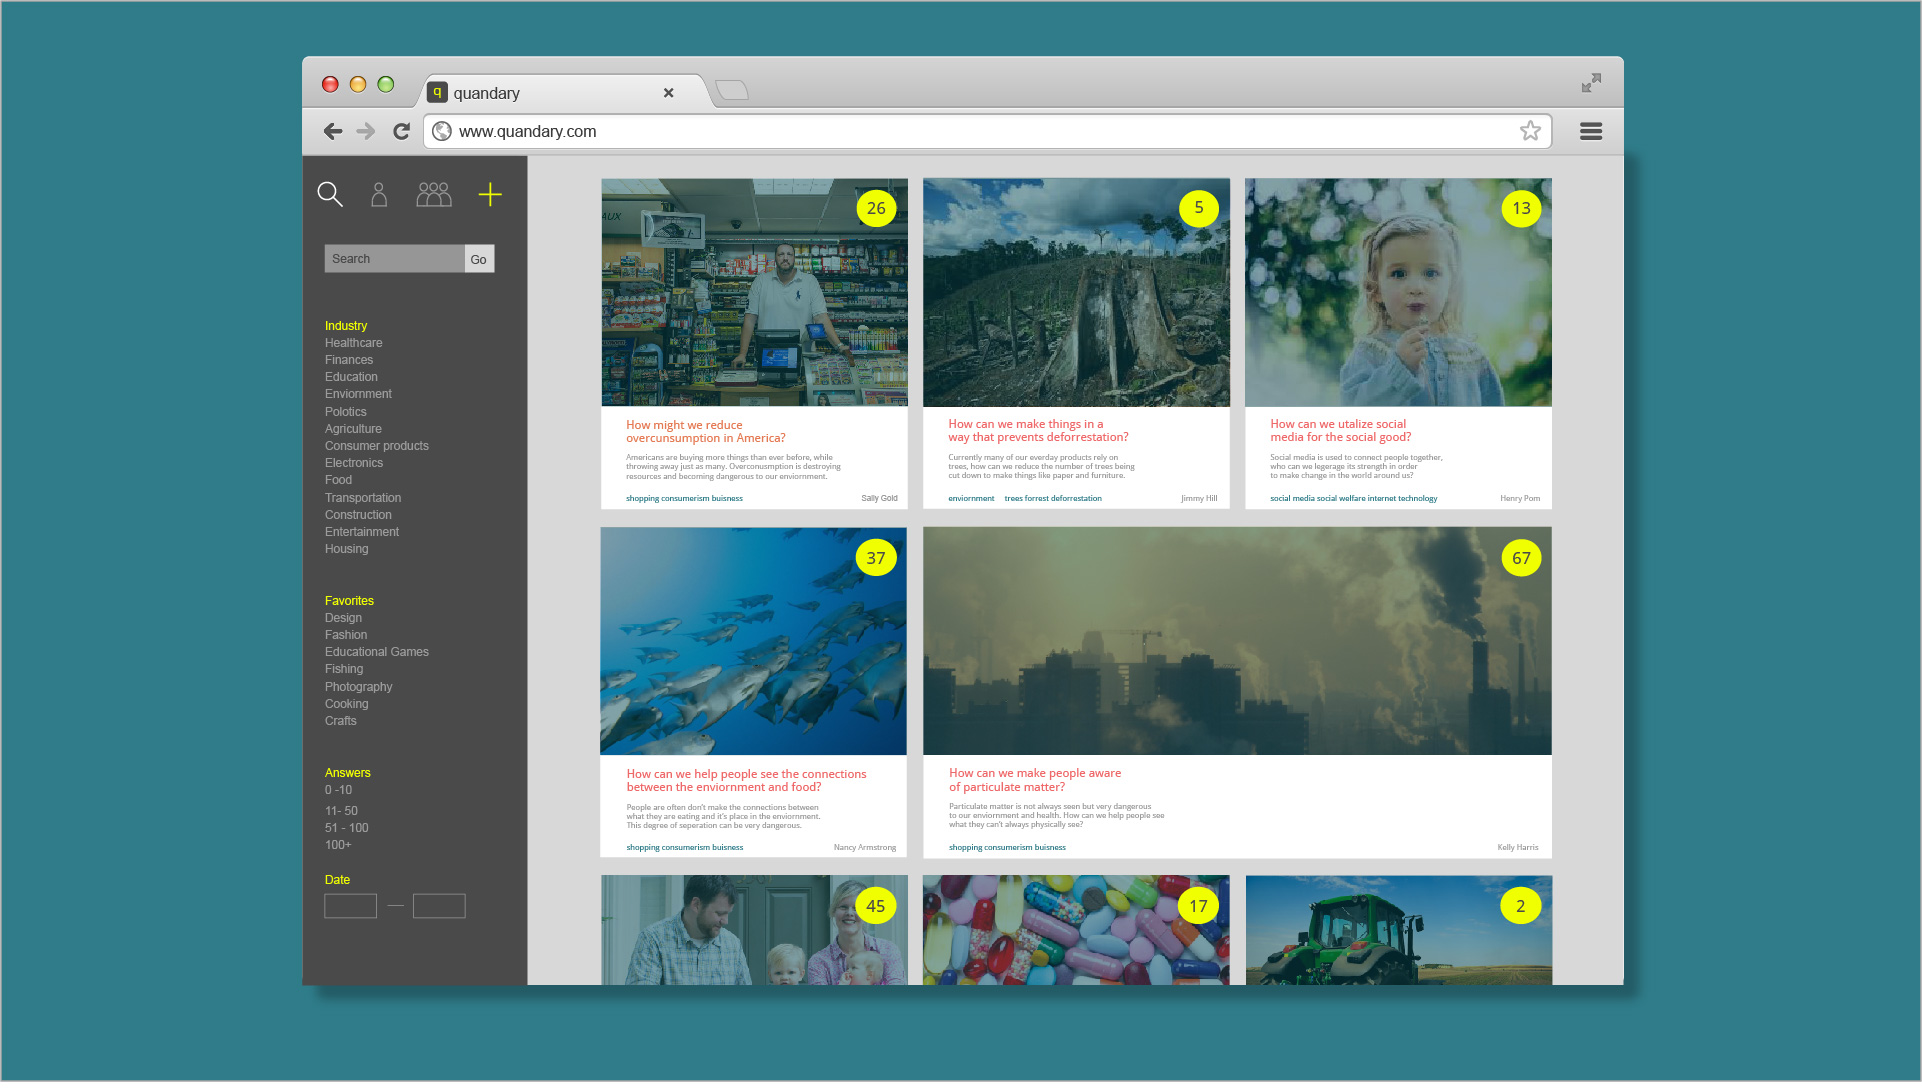This screenshot has height=1090, width=1922.
Task: Open the deforestation photo card
Action: click(1076, 293)
